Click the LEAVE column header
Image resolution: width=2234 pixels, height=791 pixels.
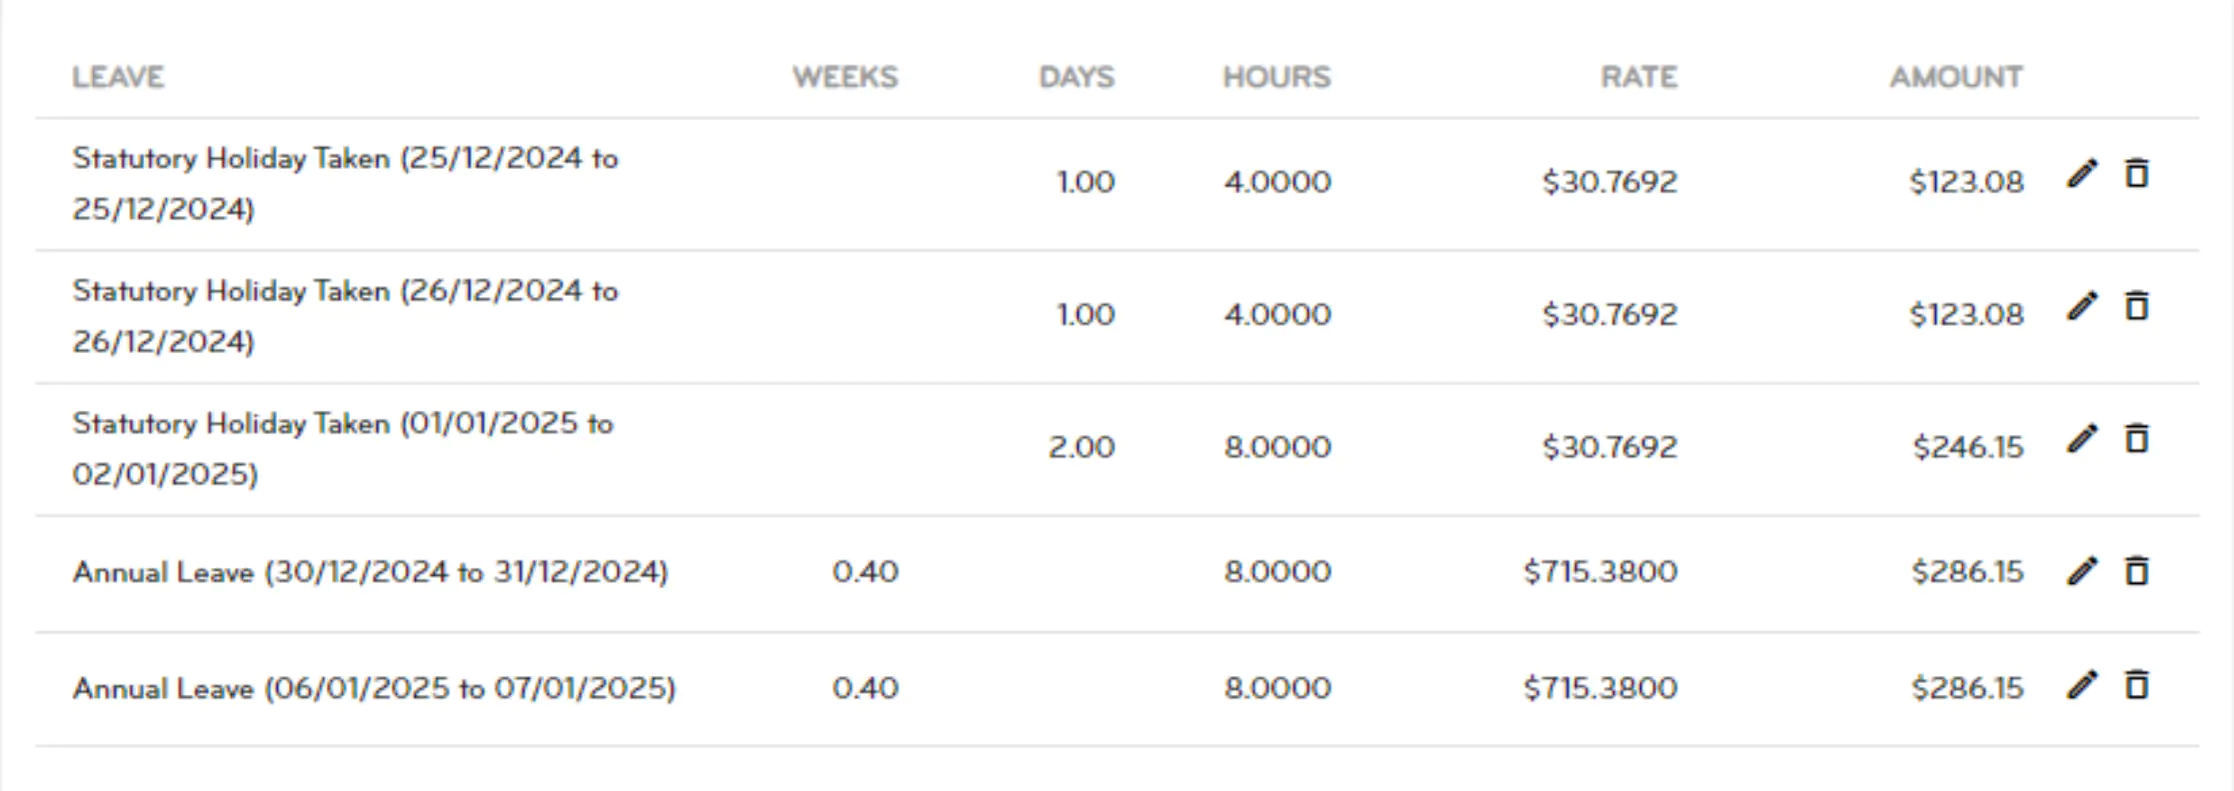118,77
